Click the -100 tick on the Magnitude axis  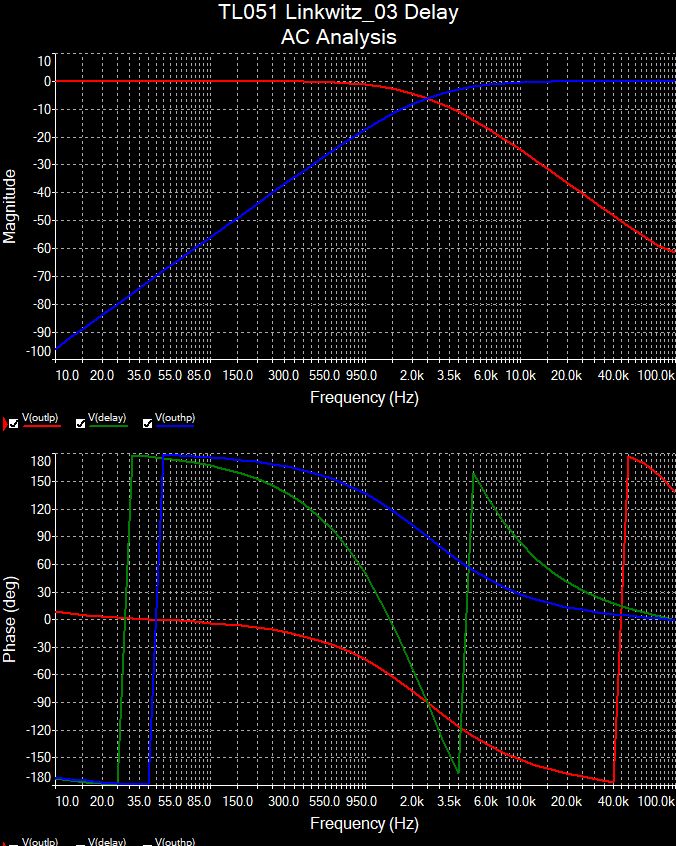[38, 351]
